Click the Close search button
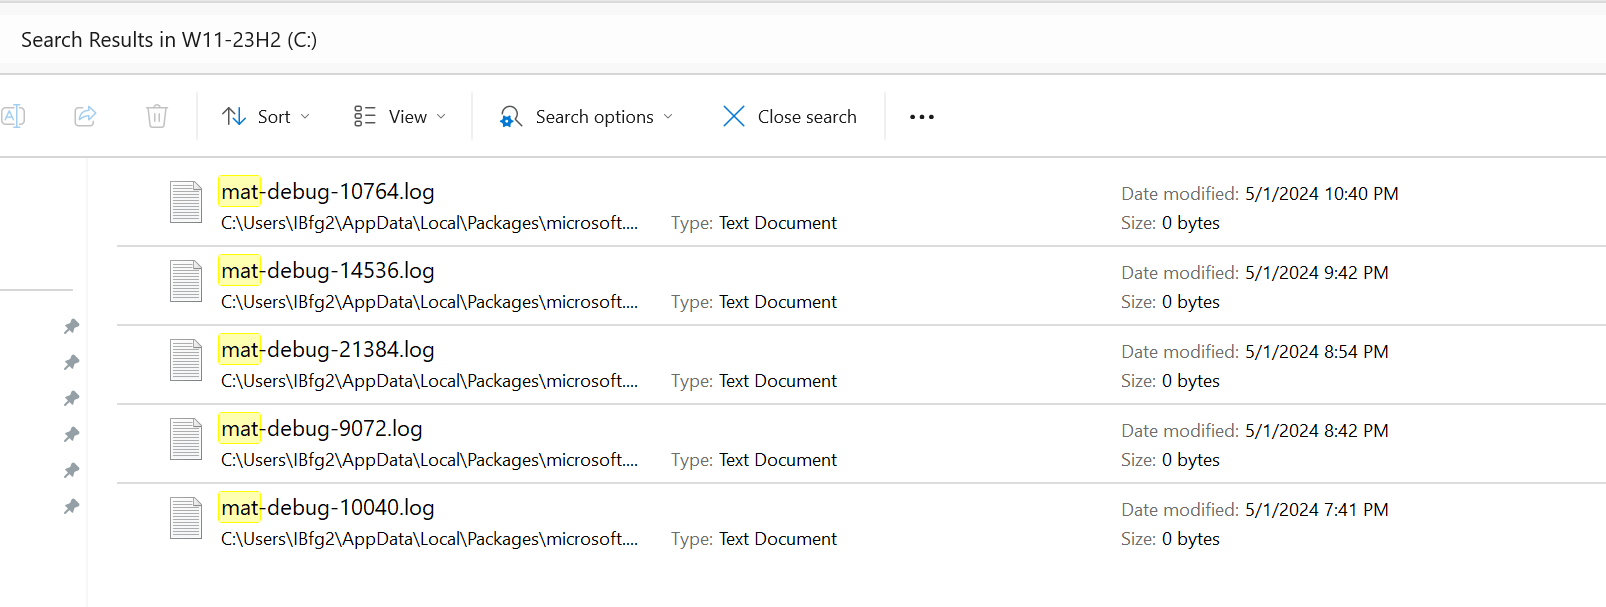The height and width of the screenshot is (607, 1606). pyautogui.click(x=789, y=117)
